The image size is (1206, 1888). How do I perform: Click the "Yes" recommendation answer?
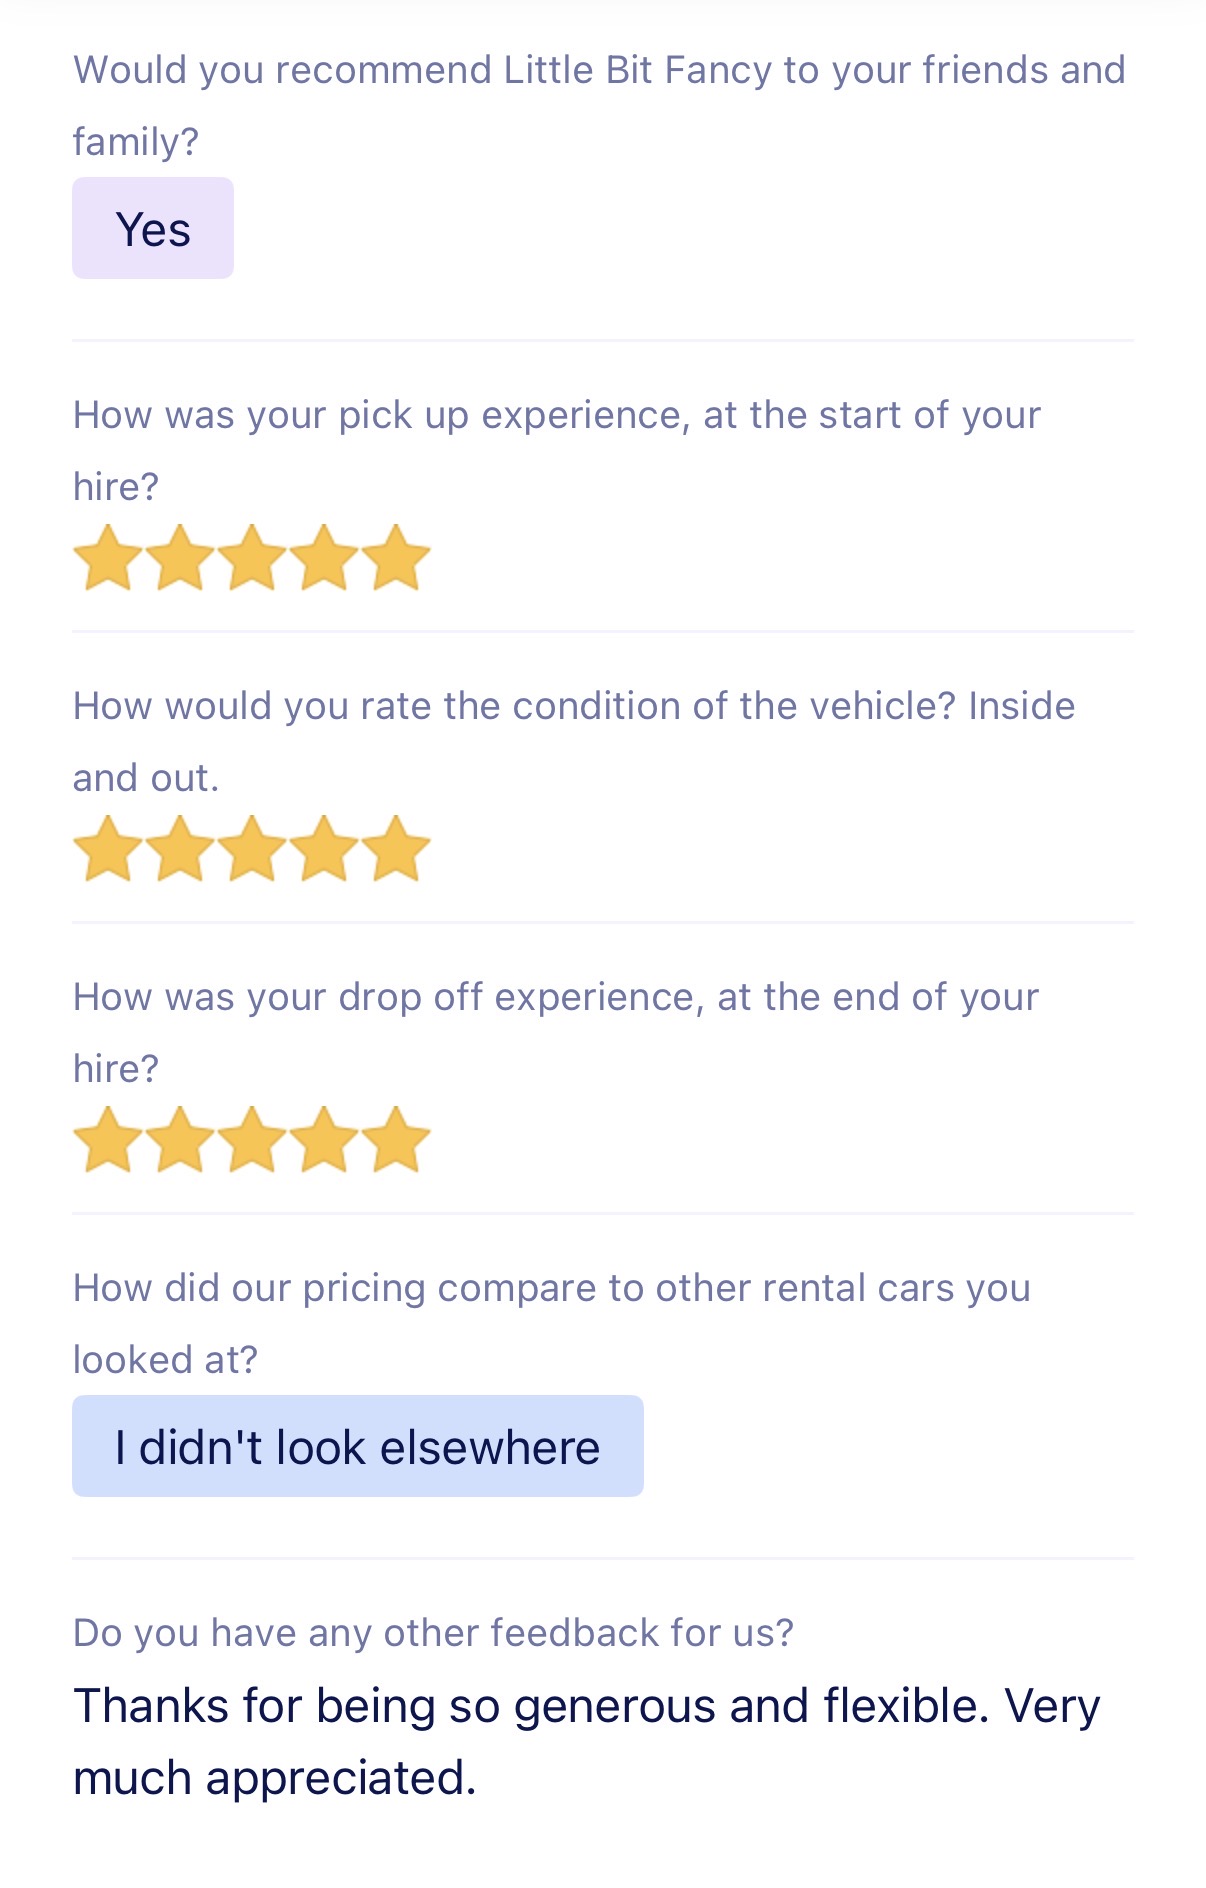(153, 229)
